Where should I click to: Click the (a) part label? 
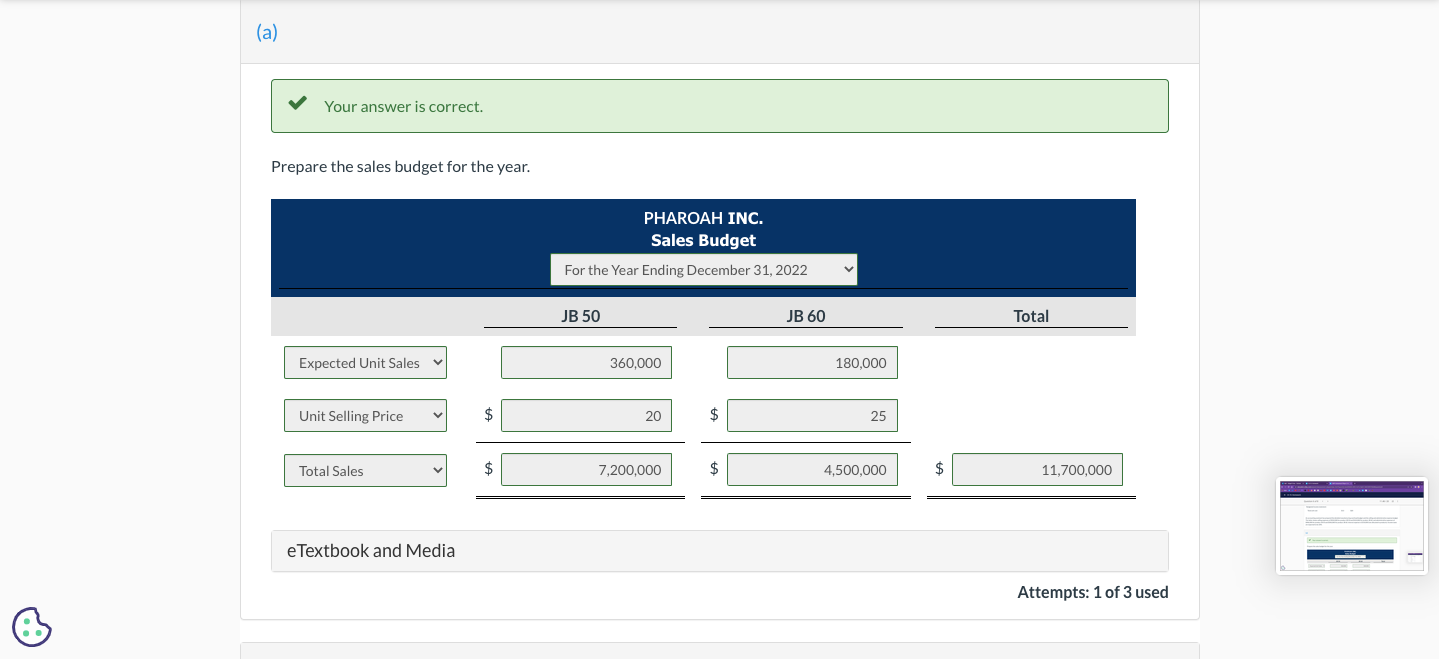(x=267, y=32)
